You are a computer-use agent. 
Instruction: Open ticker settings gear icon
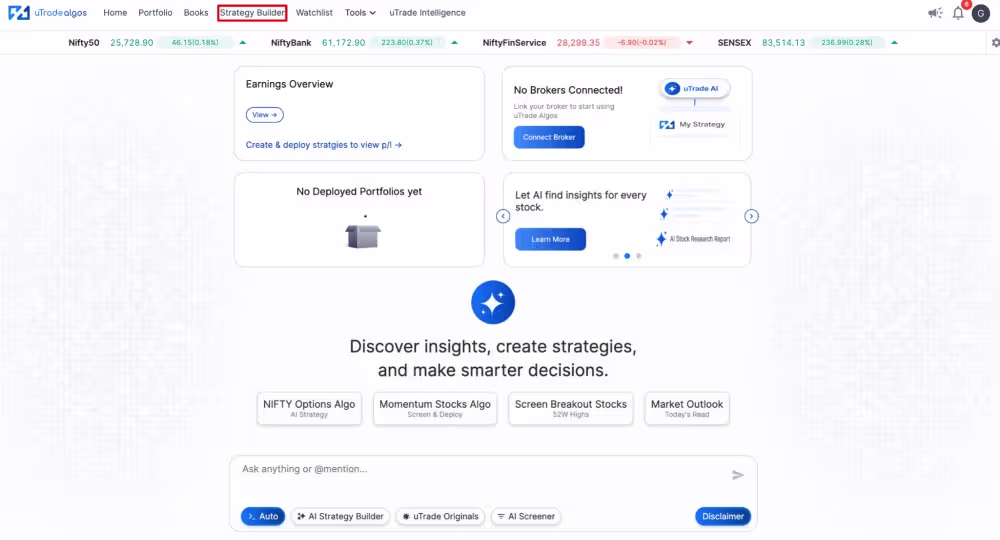coord(996,43)
